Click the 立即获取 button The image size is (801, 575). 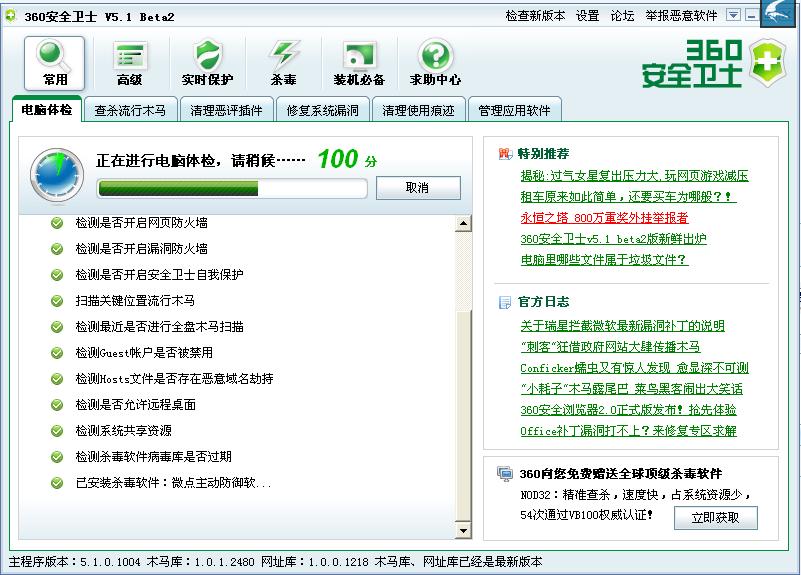tap(715, 518)
